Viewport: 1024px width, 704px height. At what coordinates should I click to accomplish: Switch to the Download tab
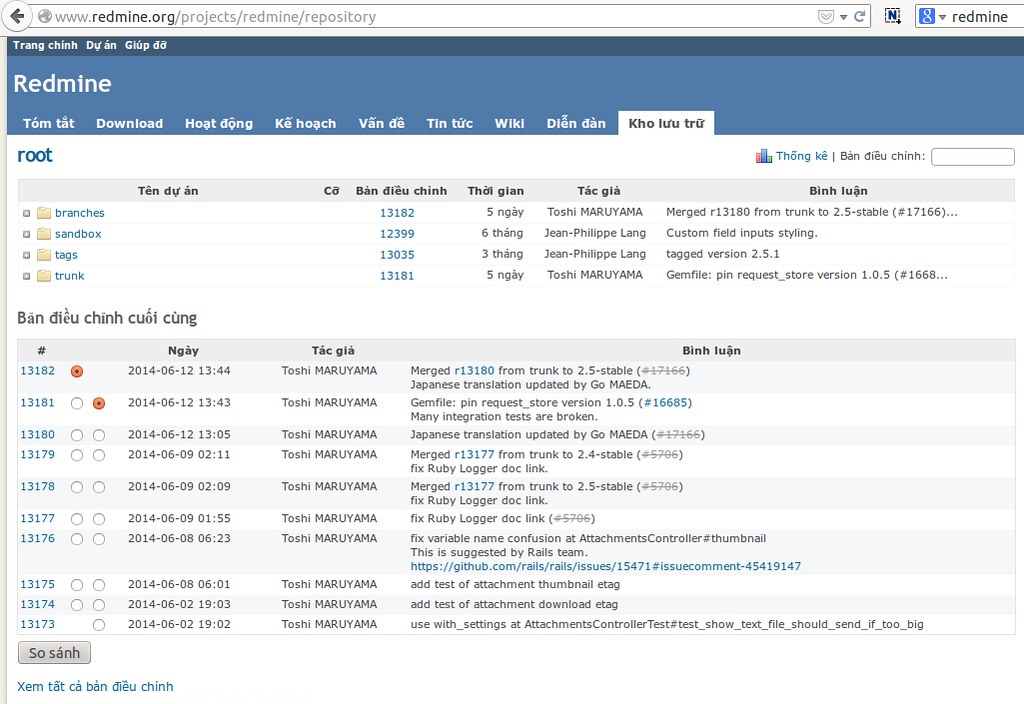tap(129, 123)
